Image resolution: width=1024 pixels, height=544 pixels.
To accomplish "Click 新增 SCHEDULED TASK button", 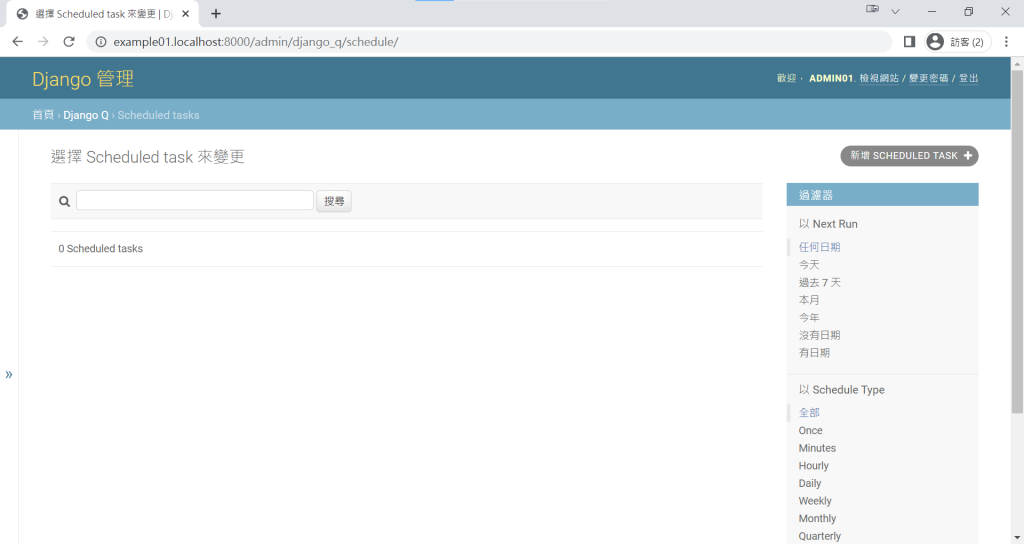I will [x=909, y=155].
